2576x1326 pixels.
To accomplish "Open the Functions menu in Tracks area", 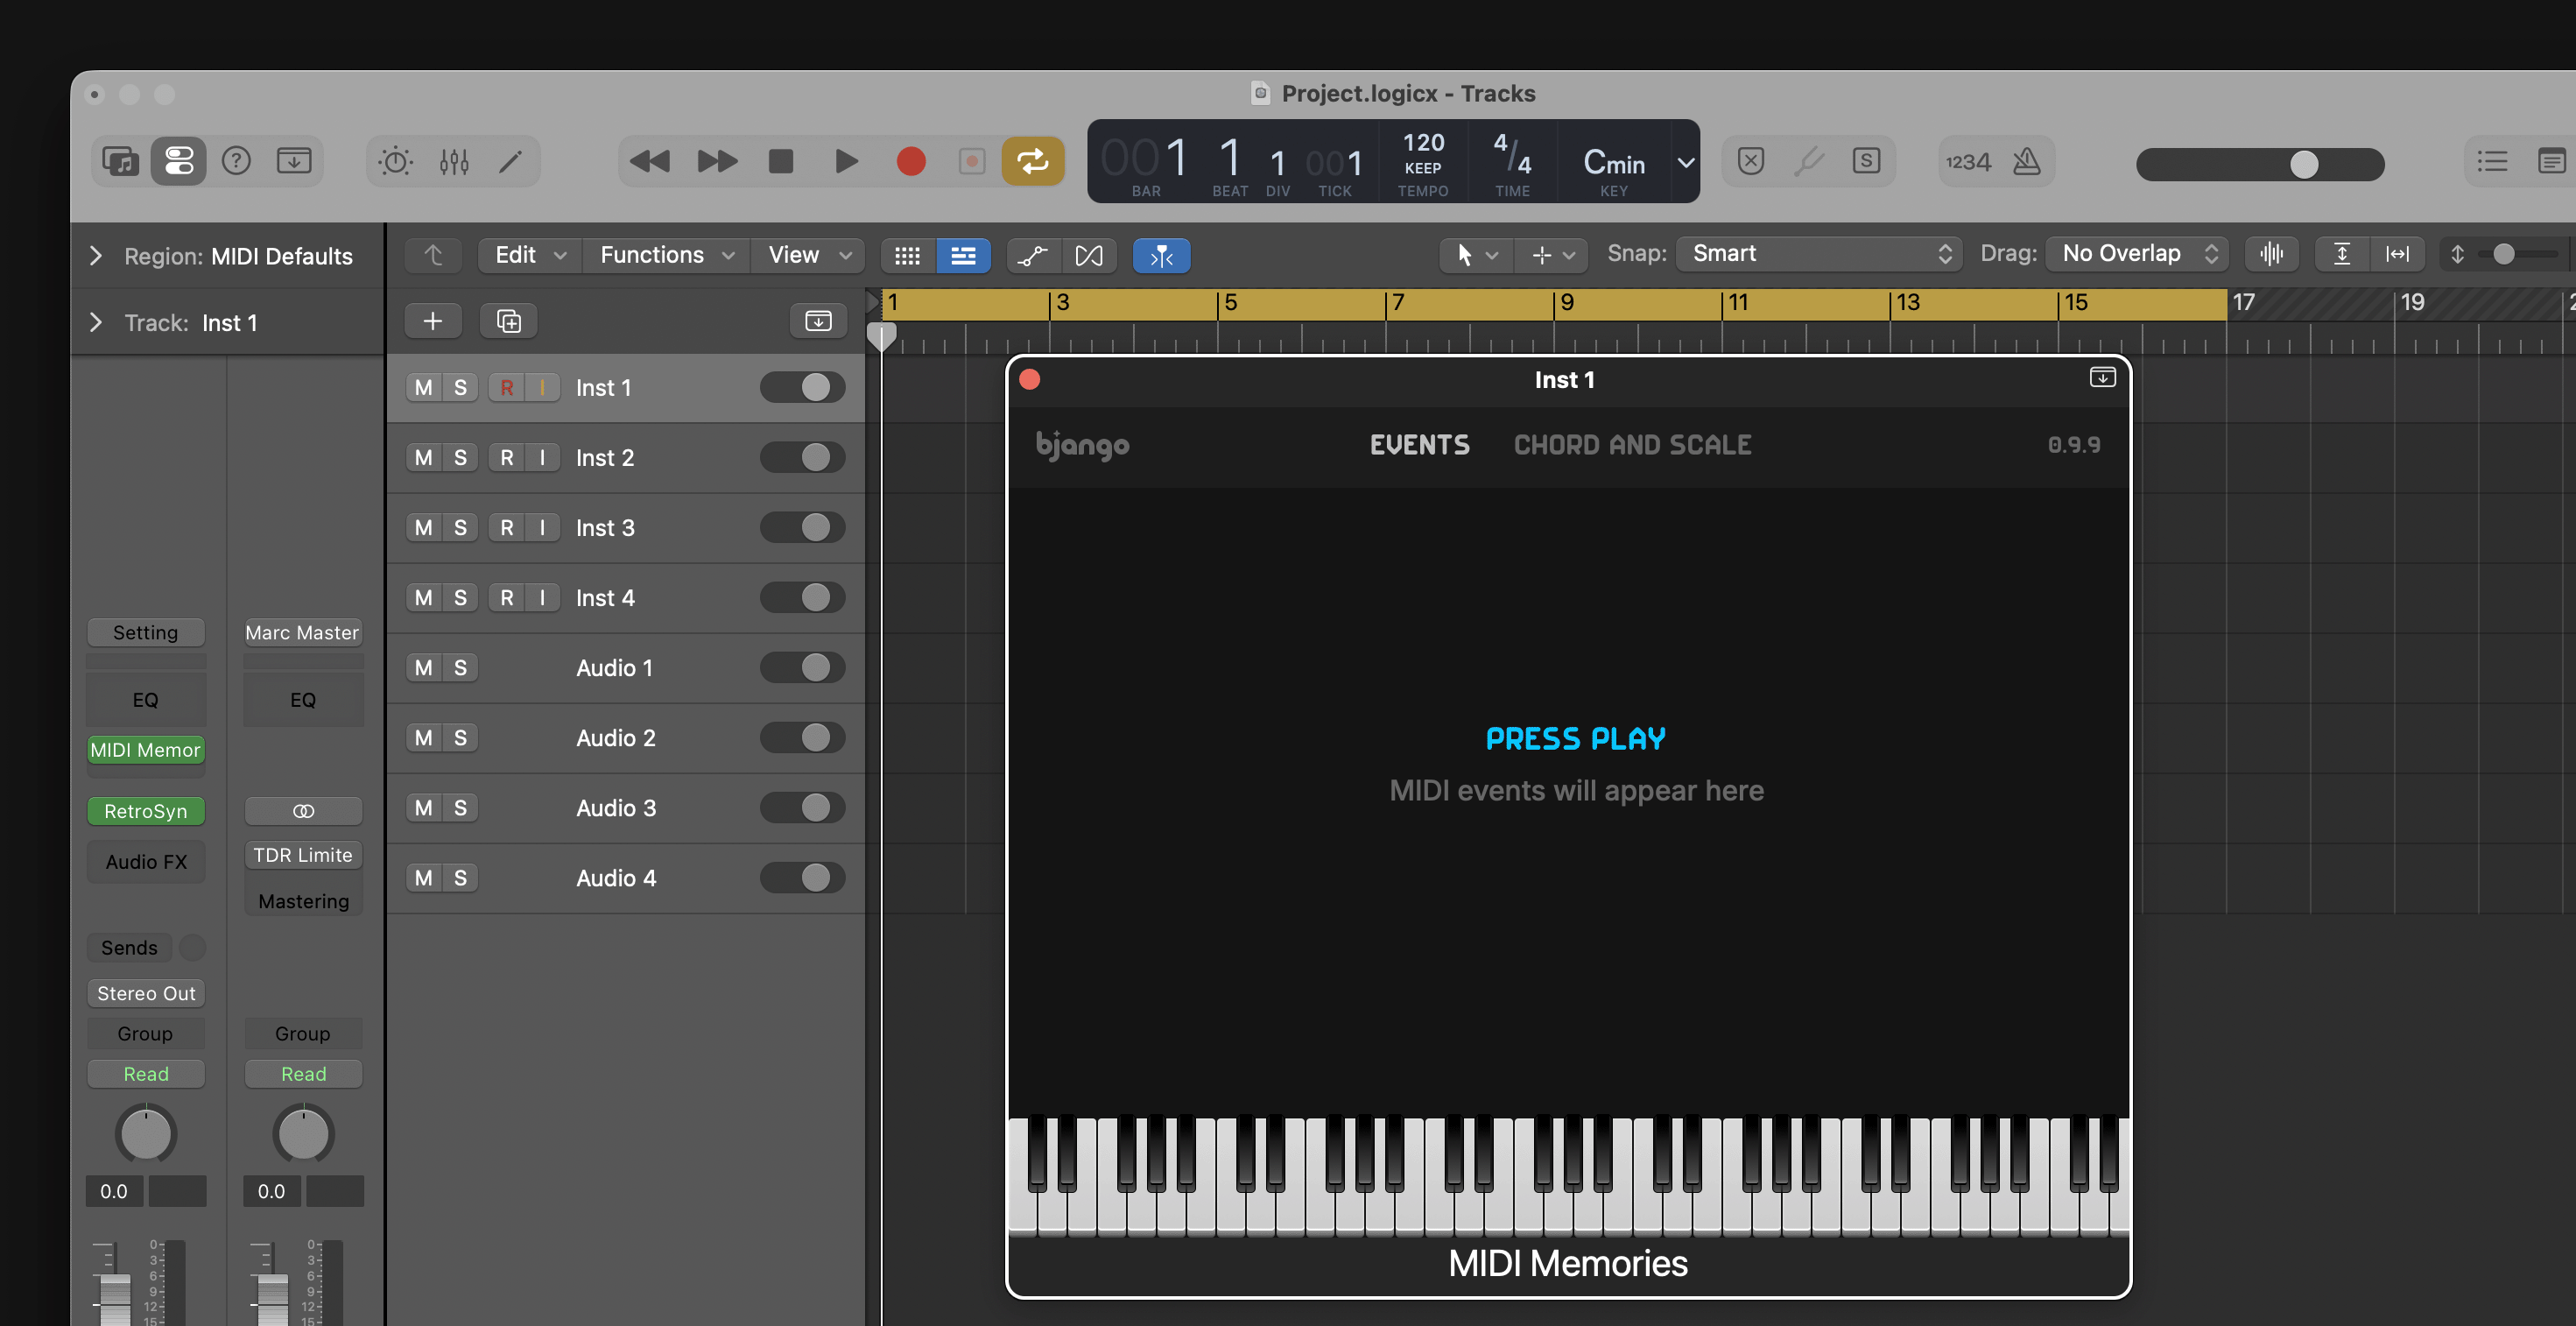I will coord(667,256).
